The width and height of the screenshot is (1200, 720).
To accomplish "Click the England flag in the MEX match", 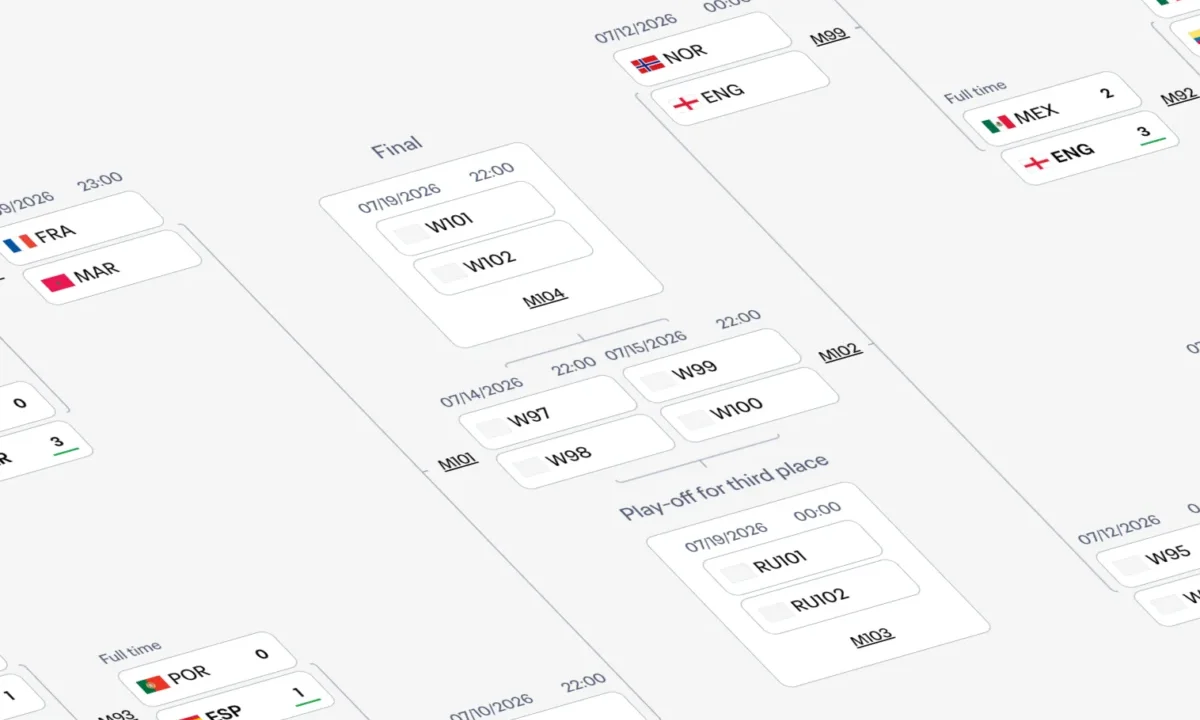I will coord(1036,162).
